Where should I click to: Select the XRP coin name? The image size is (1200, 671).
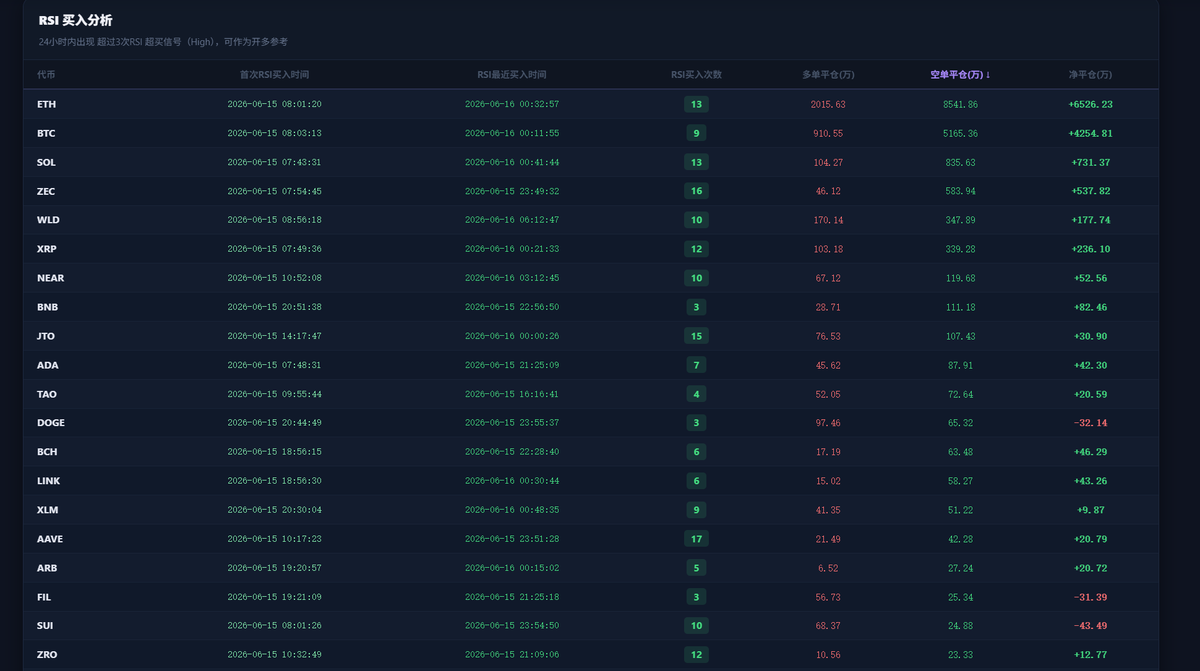point(46,249)
